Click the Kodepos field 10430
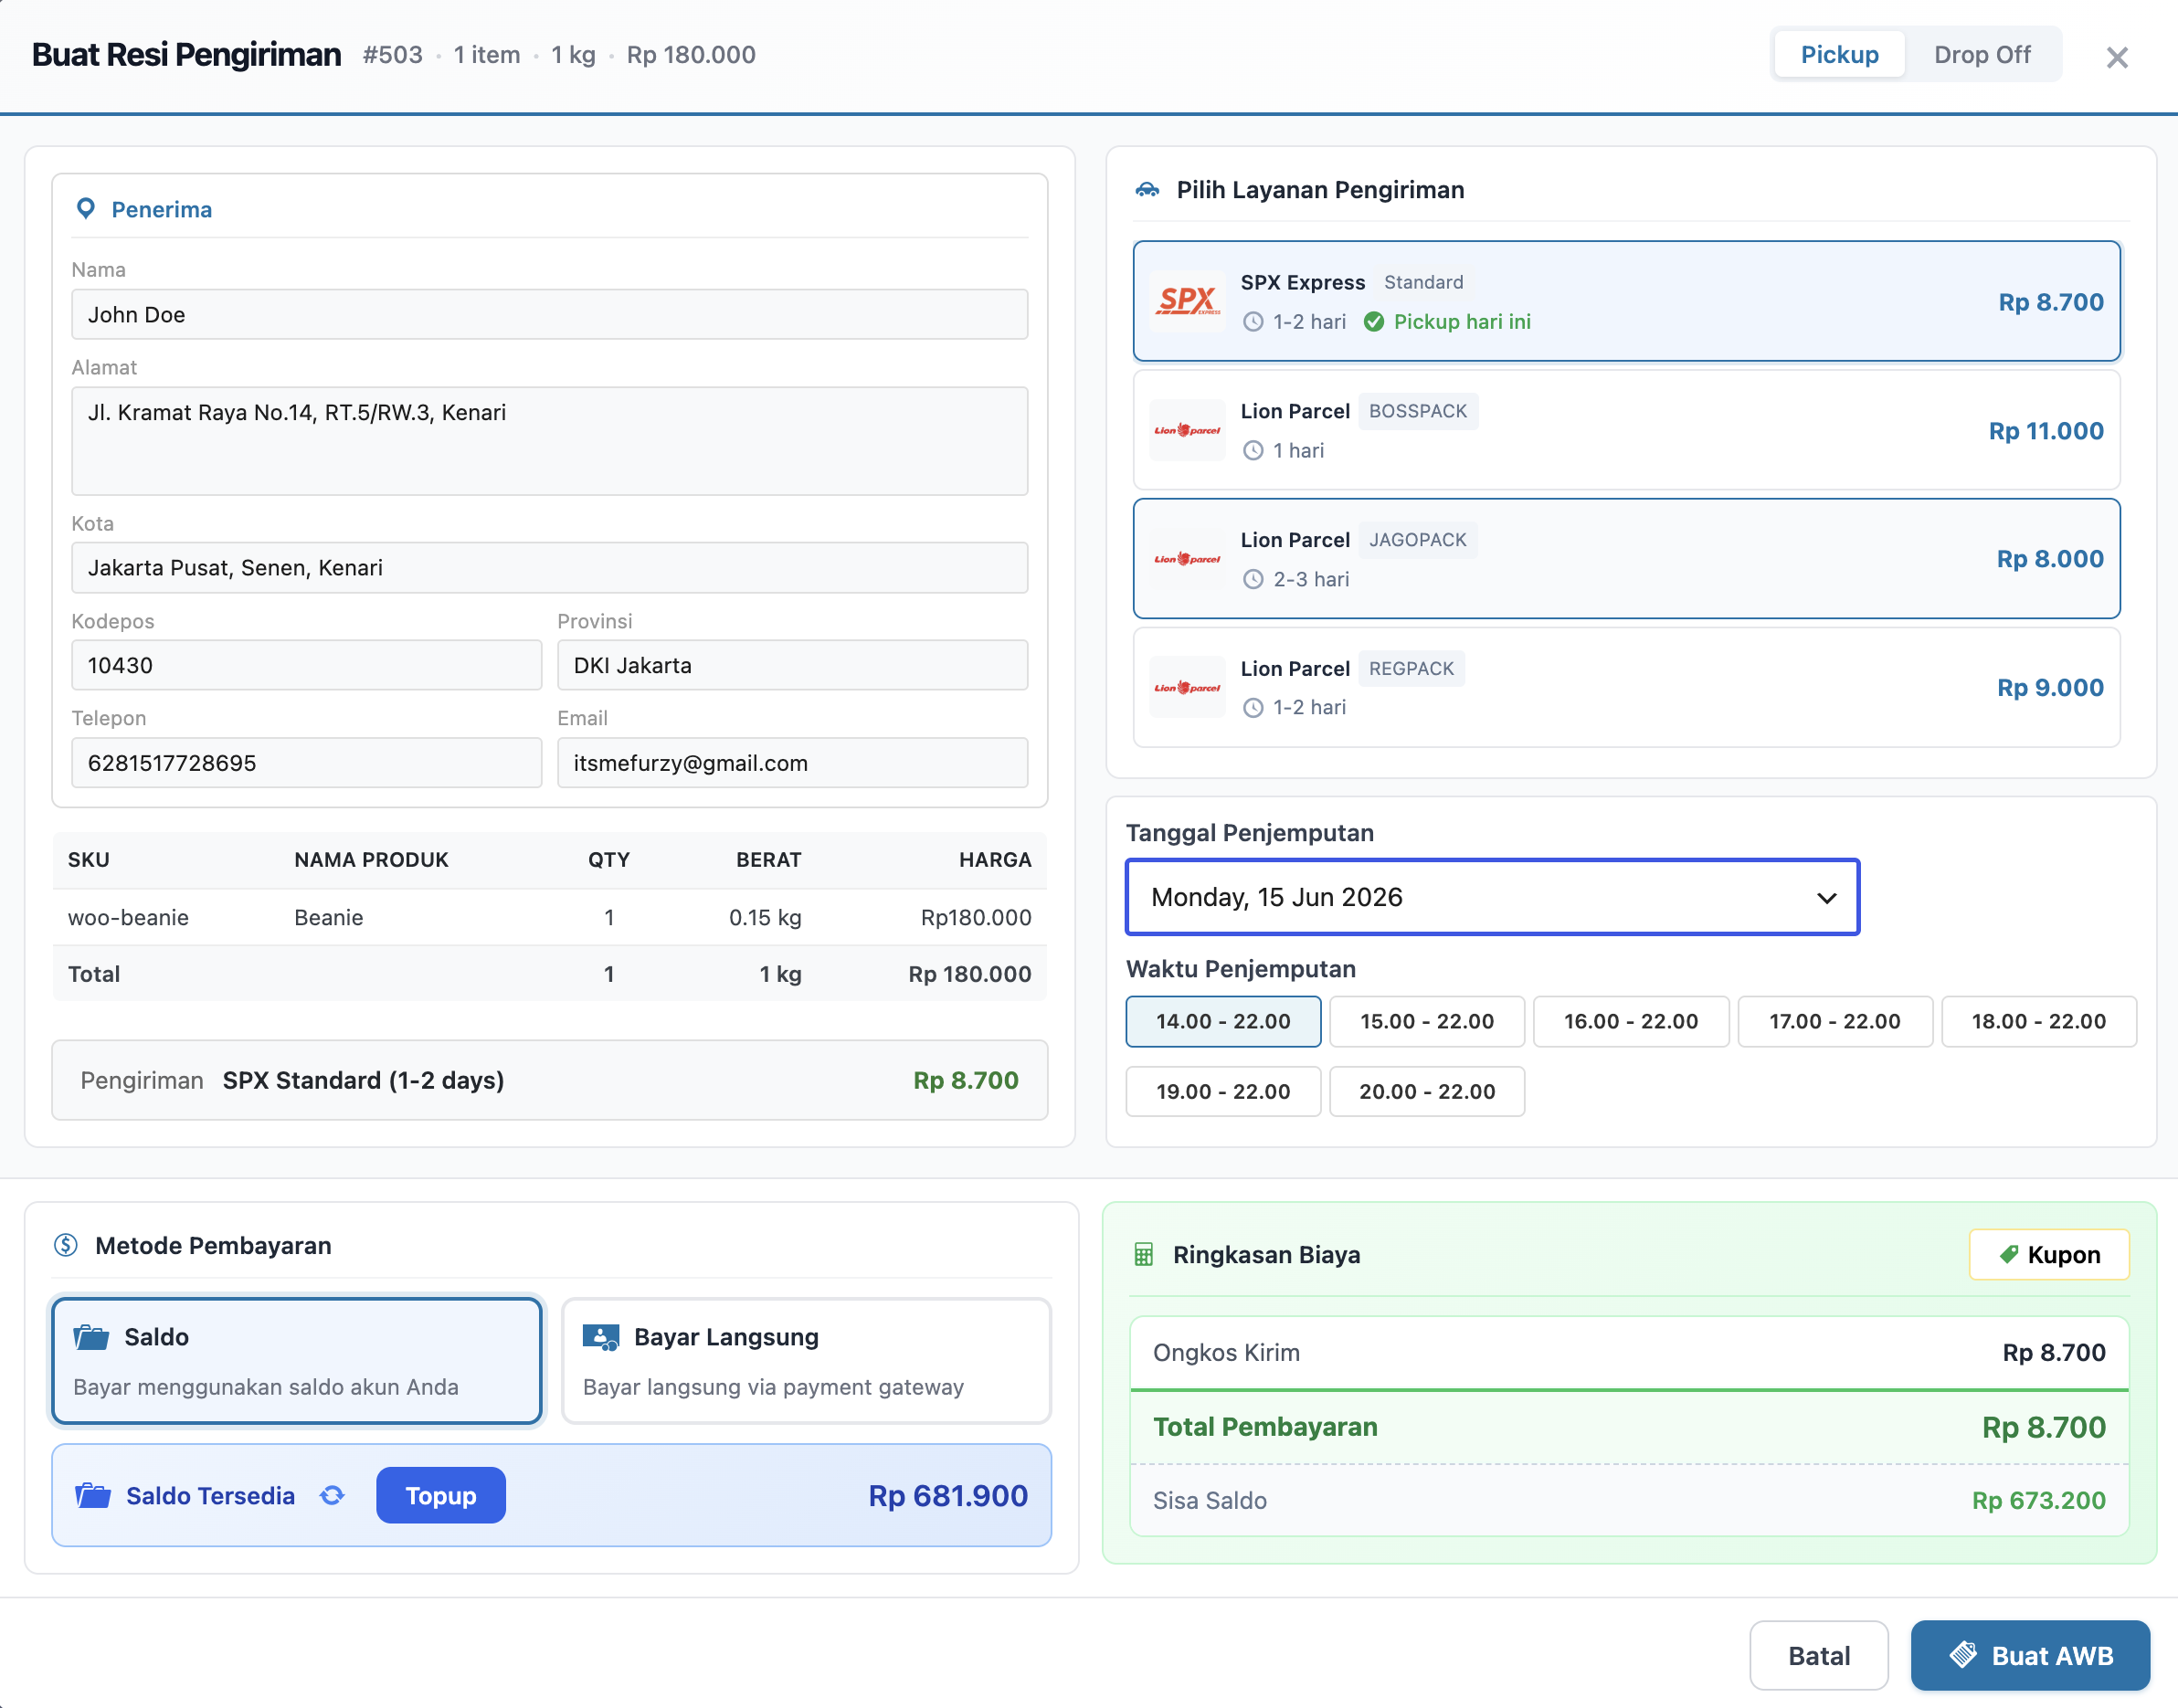 pos(306,665)
